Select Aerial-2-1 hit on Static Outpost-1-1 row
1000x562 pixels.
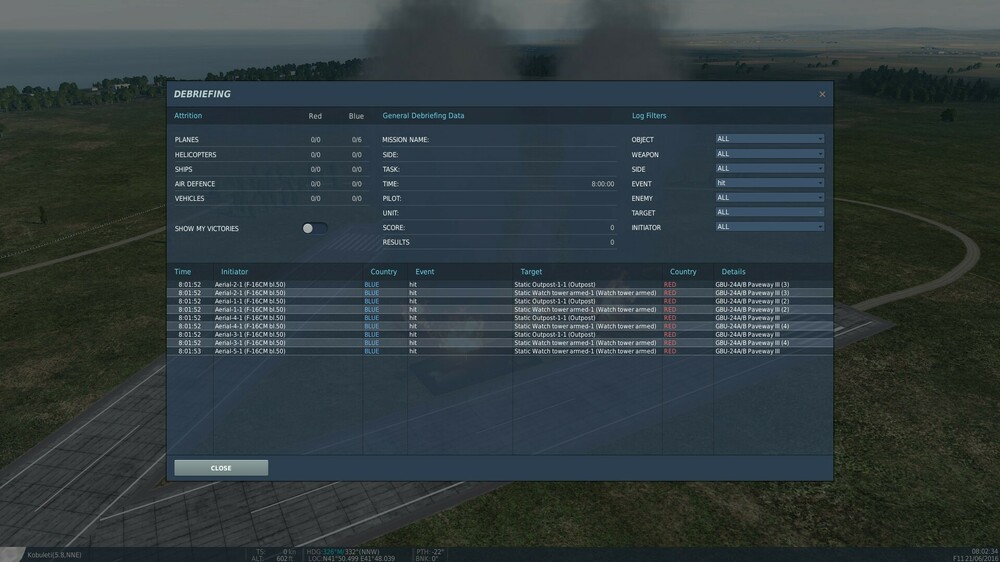point(499,285)
